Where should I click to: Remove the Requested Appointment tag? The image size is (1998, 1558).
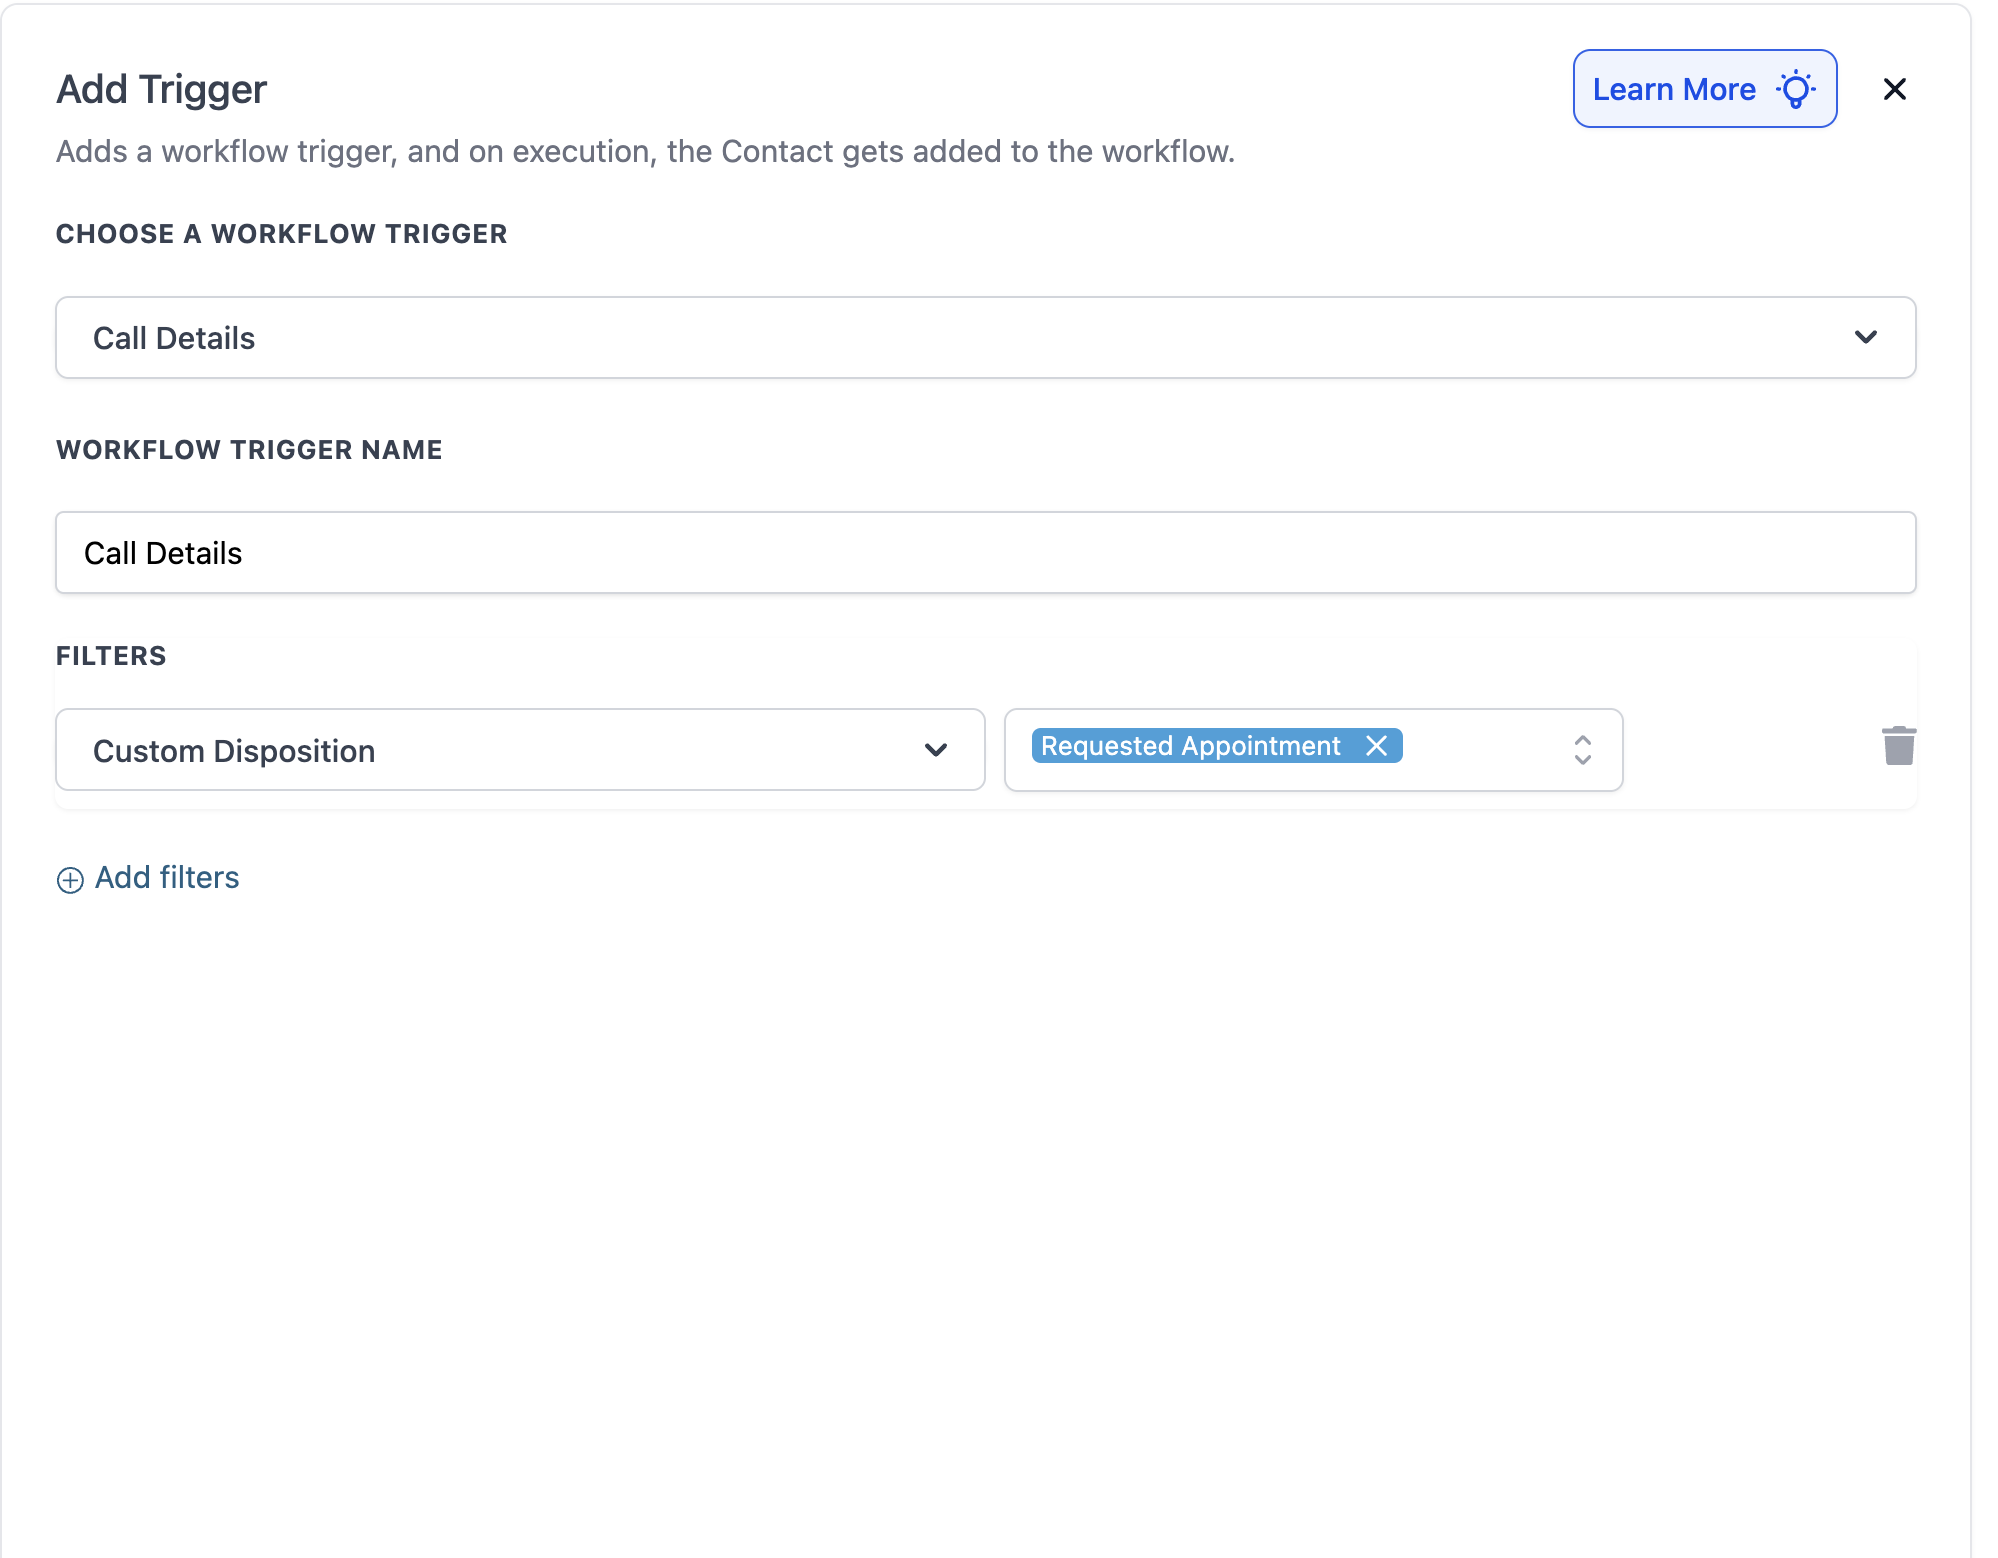coord(1377,746)
